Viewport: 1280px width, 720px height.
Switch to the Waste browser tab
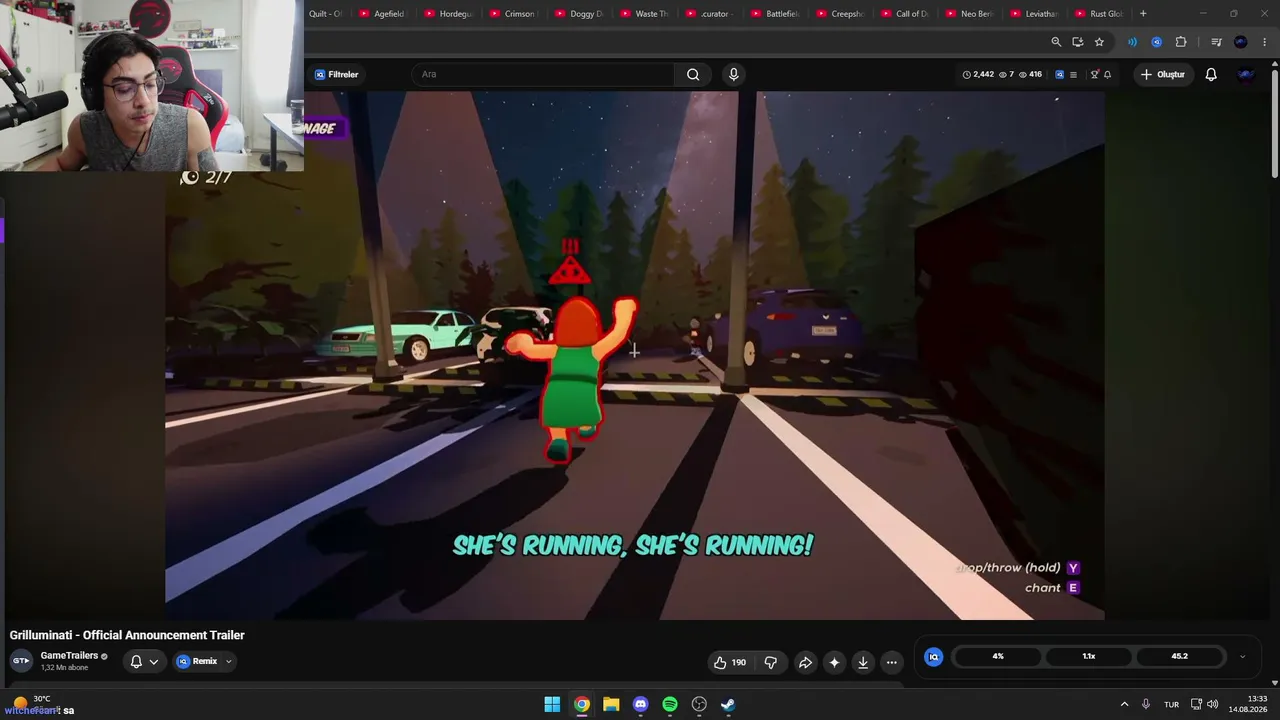pyautogui.click(x=643, y=14)
